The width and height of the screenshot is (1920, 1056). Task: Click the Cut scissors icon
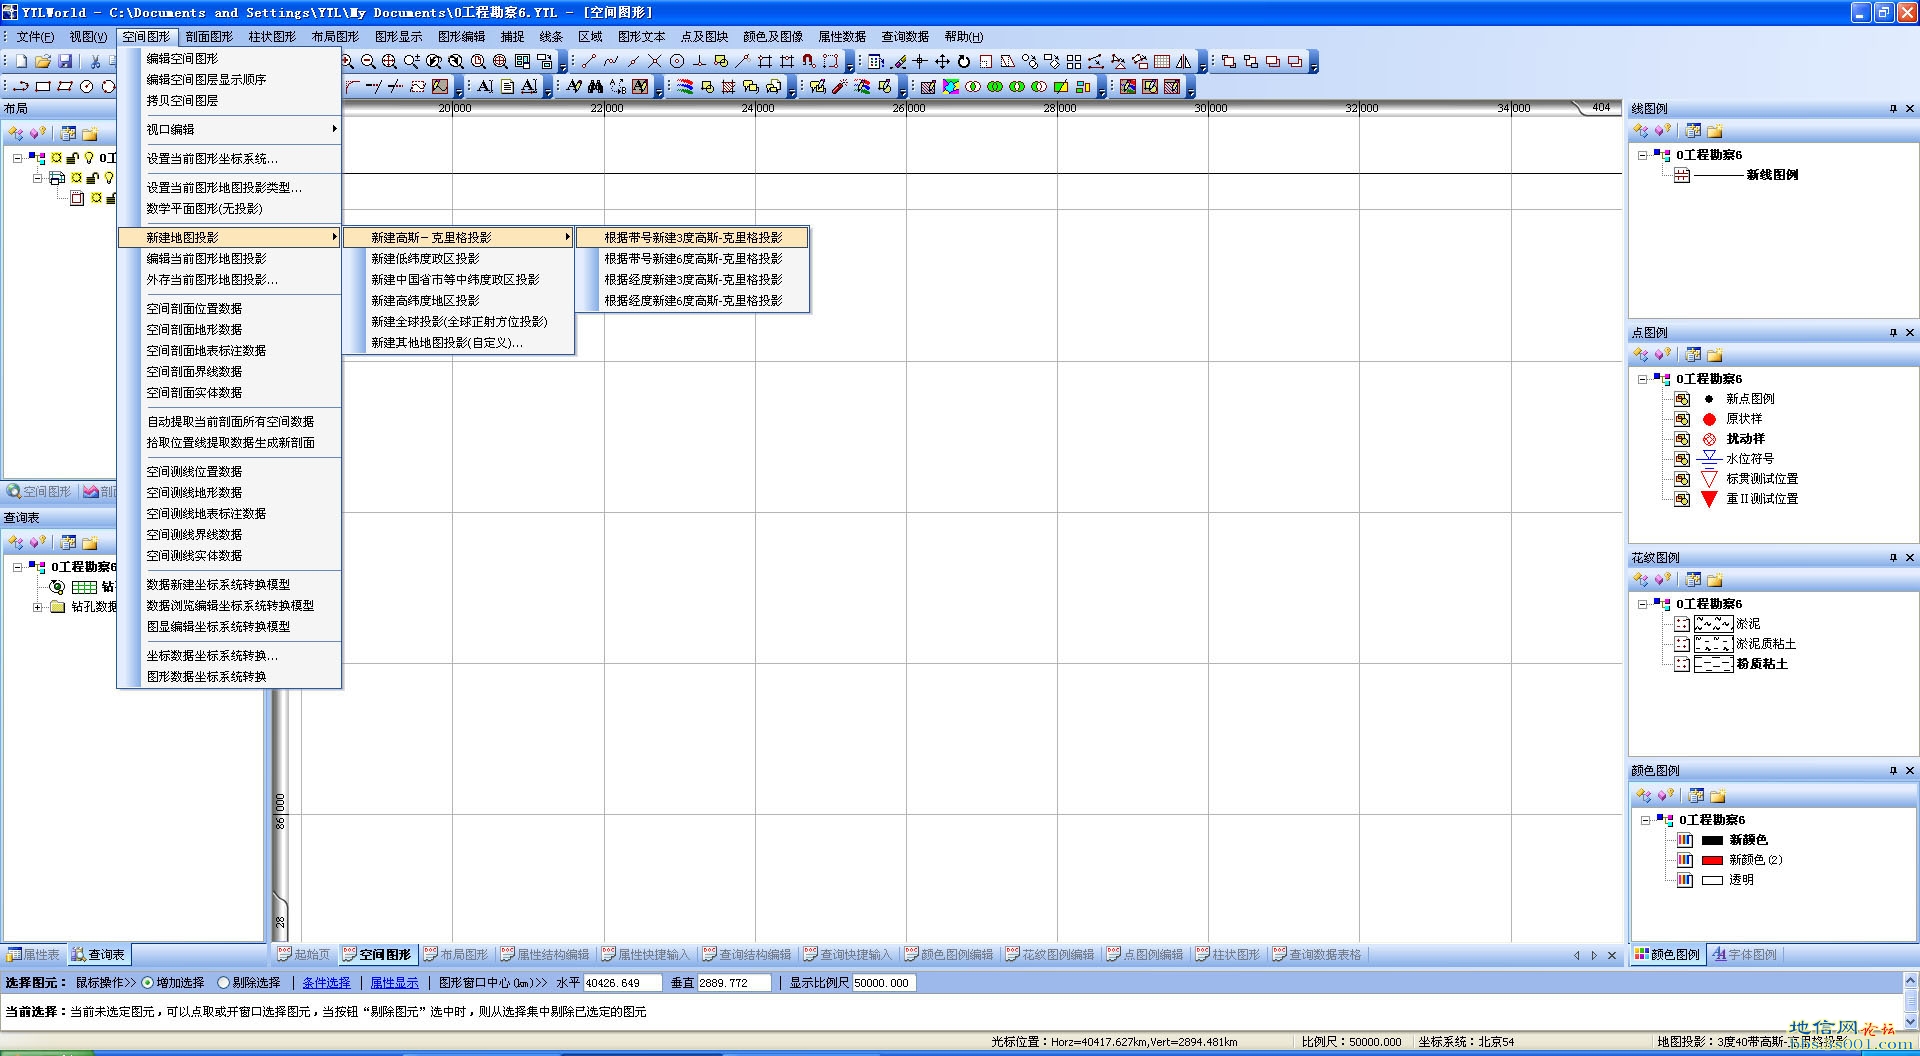[x=95, y=61]
